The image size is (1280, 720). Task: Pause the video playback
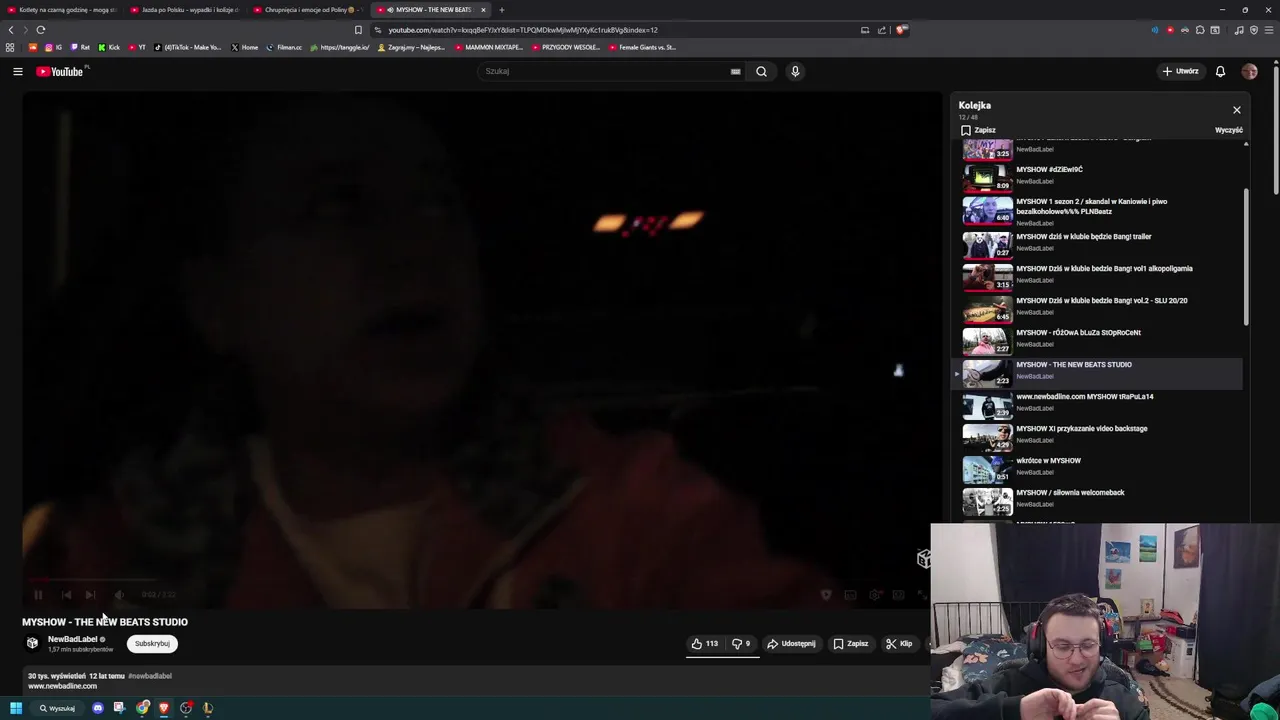pos(38,595)
